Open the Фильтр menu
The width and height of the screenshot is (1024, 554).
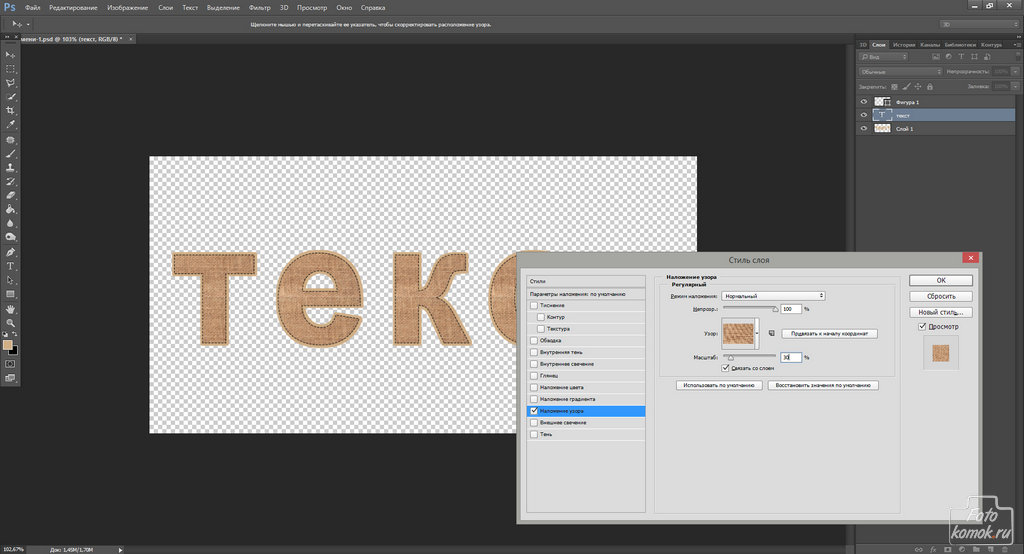click(259, 7)
